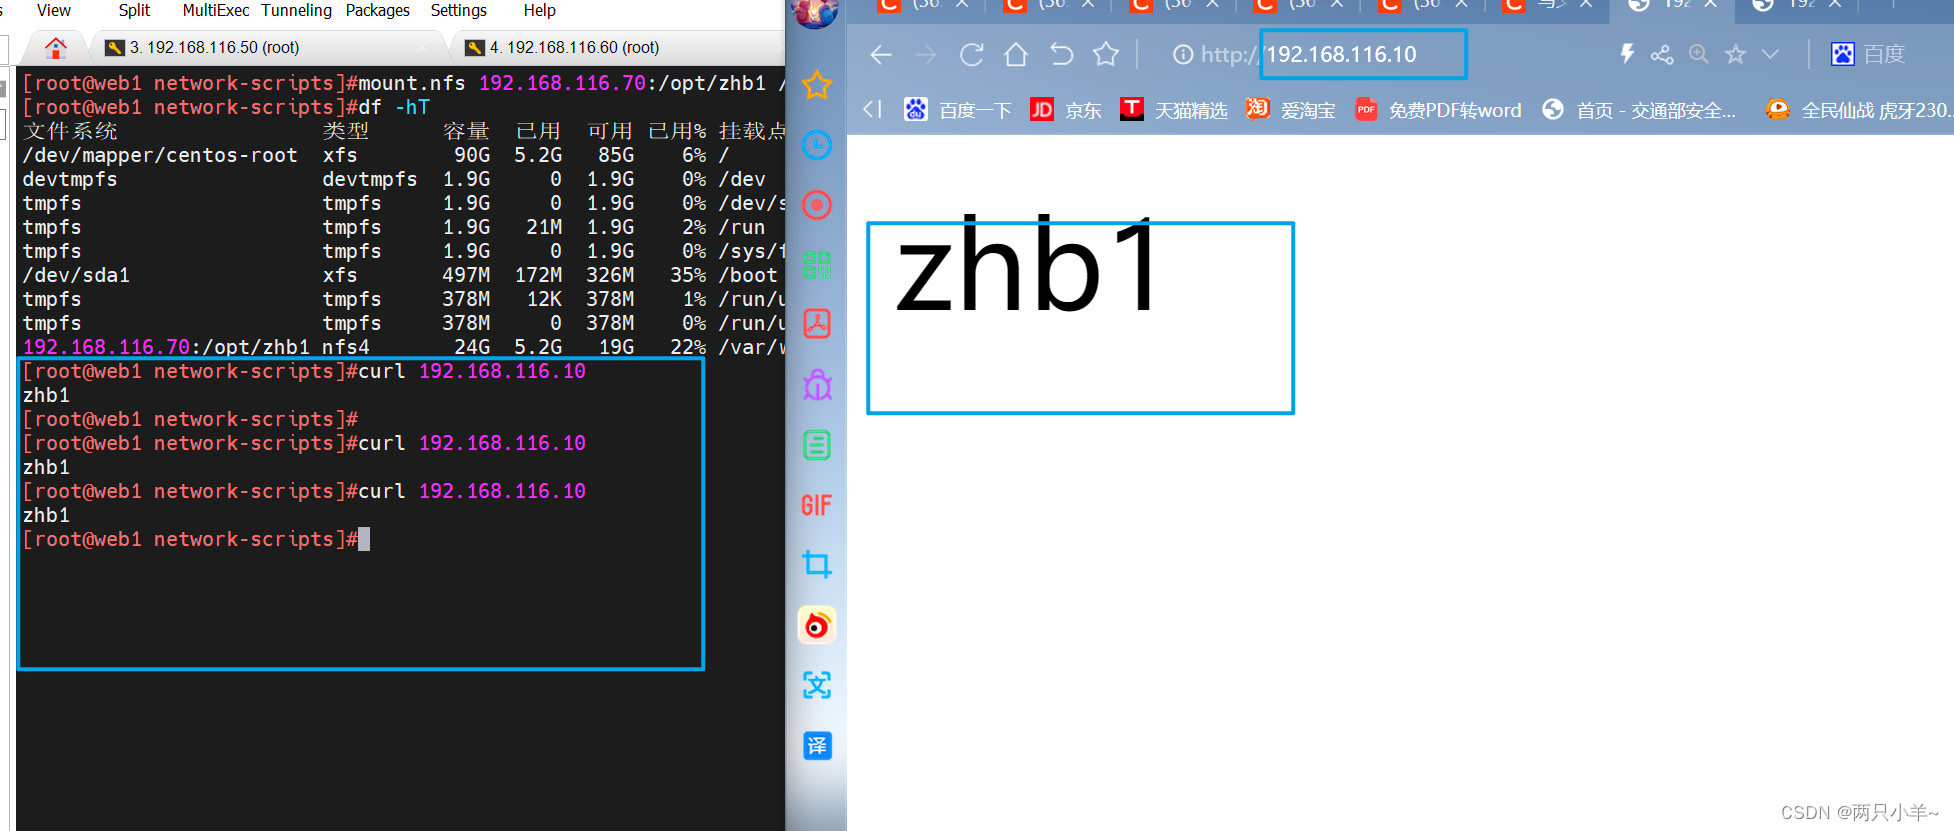Go back in the browser
Image resolution: width=1954 pixels, height=831 pixels.
point(880,54)
